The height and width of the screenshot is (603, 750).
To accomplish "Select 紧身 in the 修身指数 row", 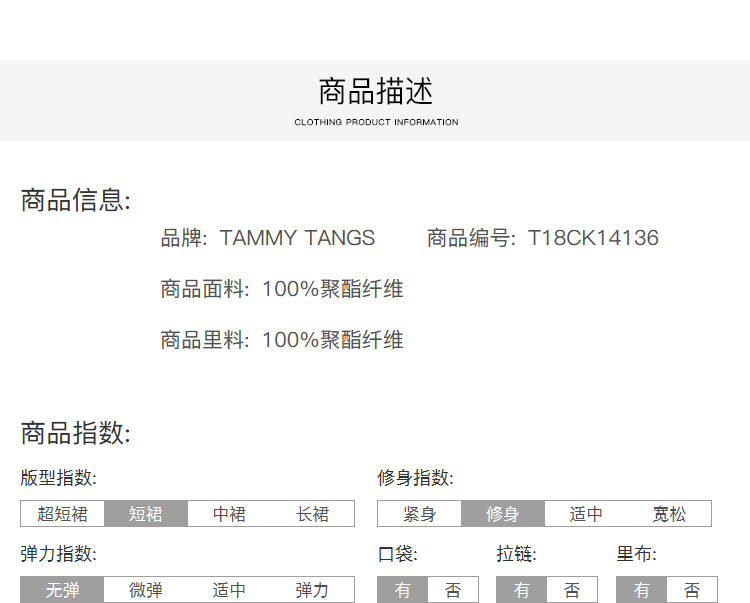I will (419, 514).
